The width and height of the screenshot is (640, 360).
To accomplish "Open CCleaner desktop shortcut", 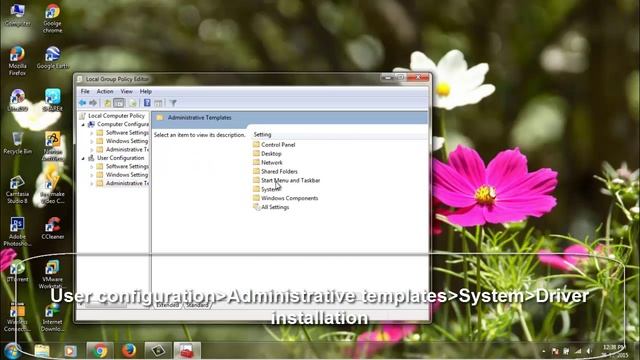I will (53, 228).
